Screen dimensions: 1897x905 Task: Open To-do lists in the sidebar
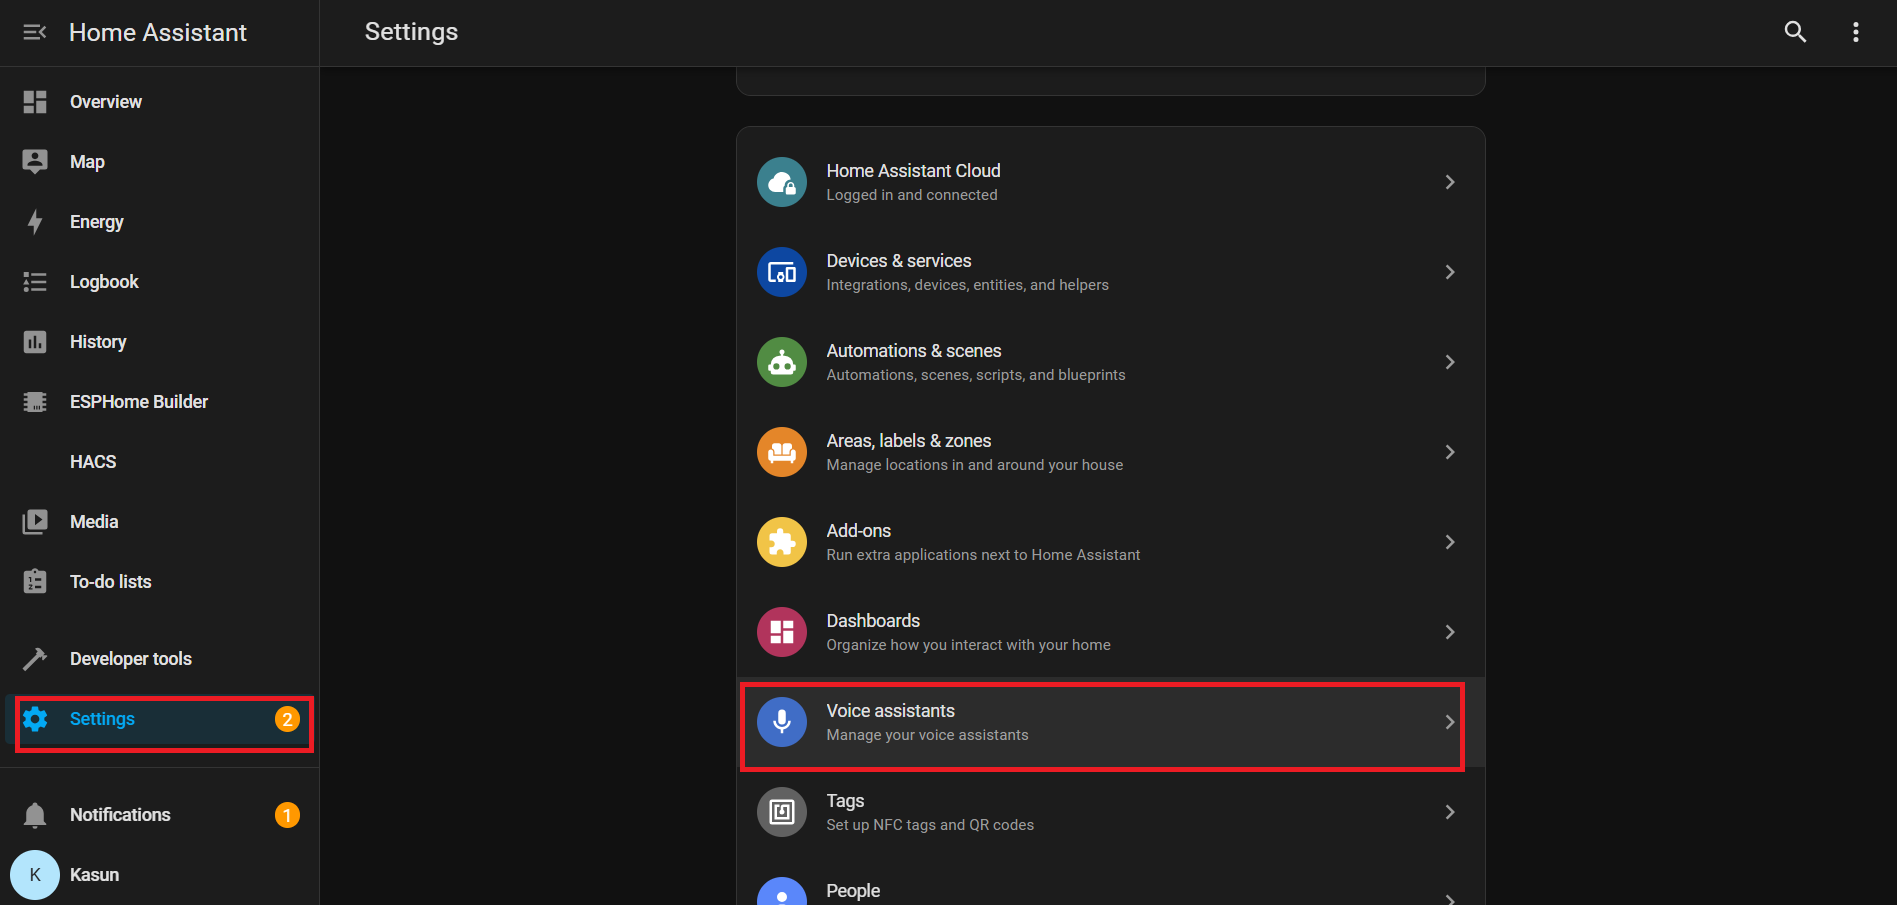[x=160, y=582]
